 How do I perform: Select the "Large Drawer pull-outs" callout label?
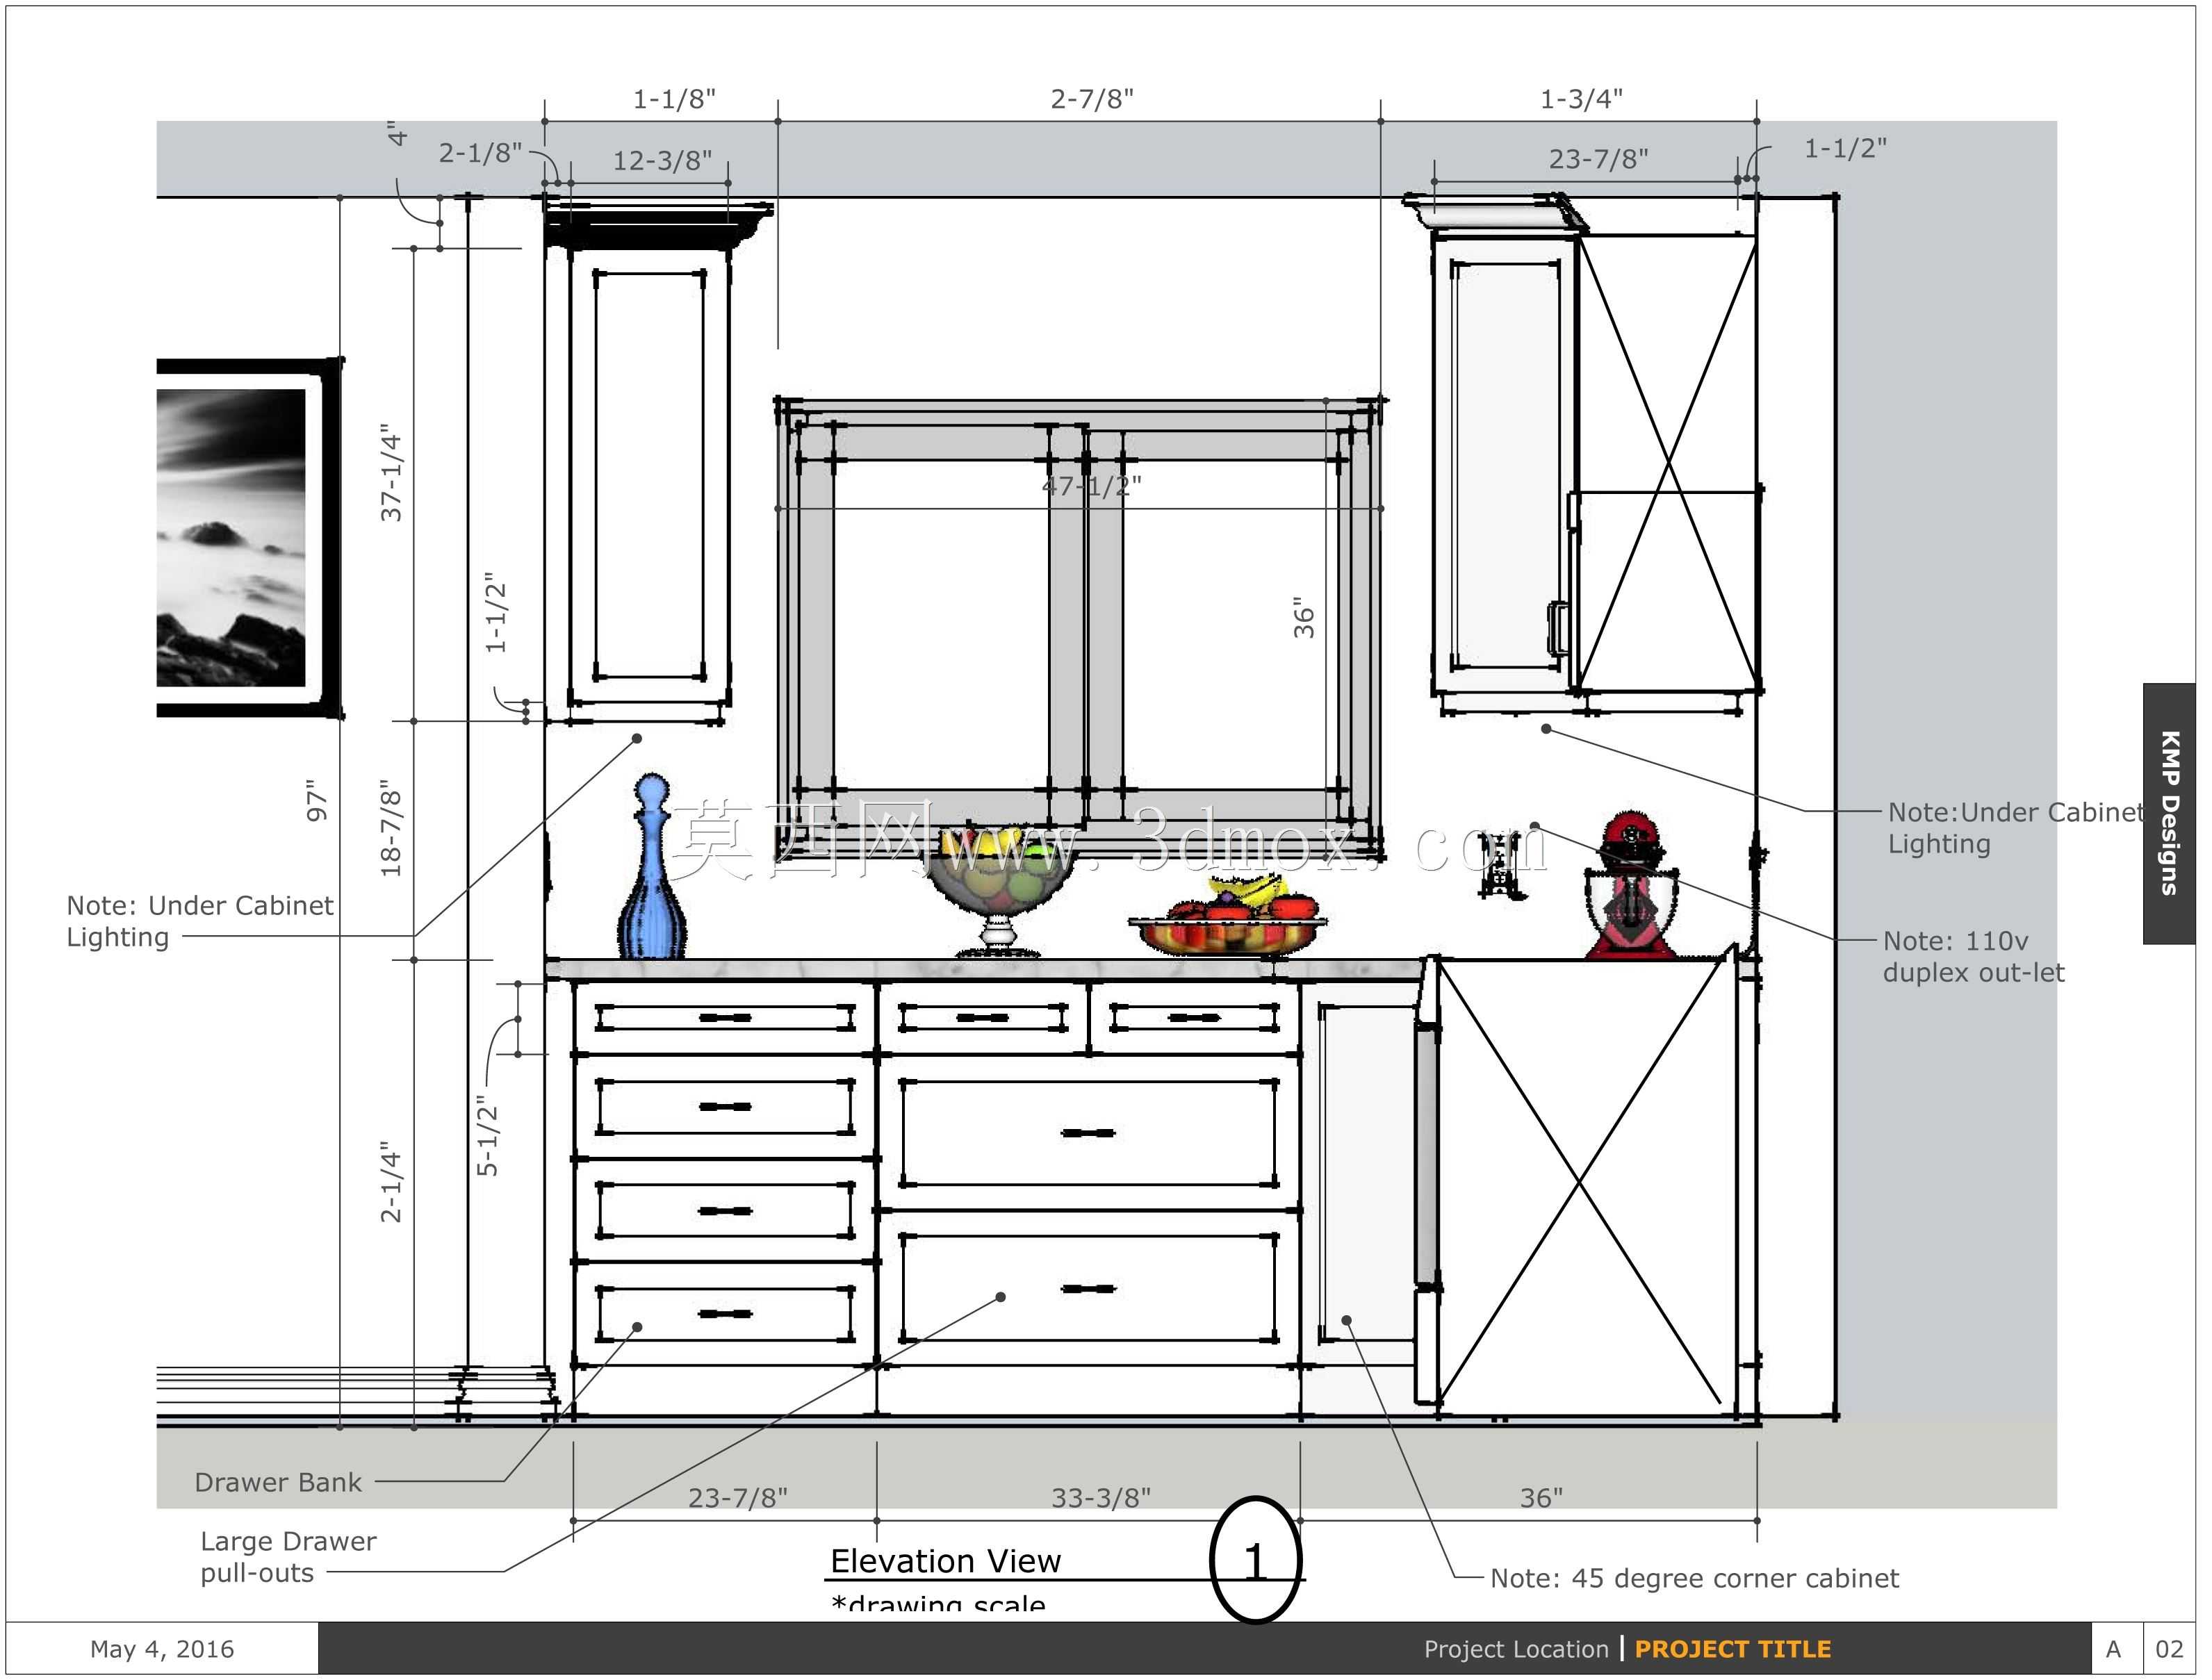click(288, 1557)
